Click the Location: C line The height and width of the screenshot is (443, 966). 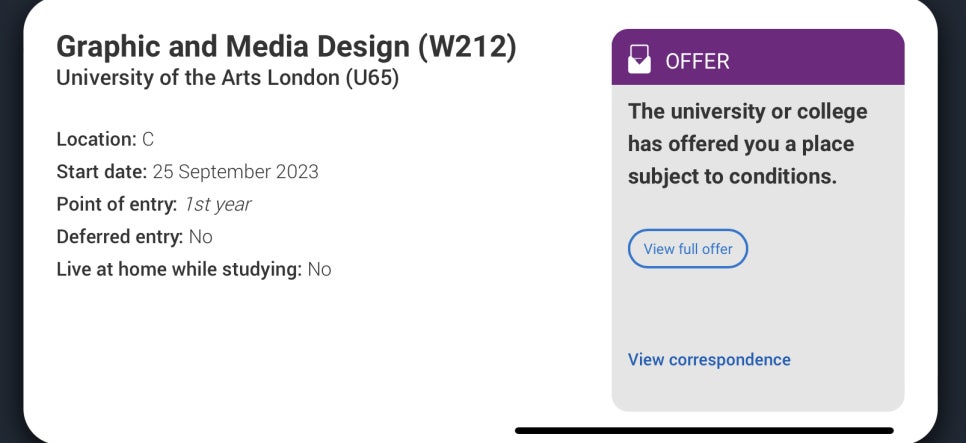point(105,139)
